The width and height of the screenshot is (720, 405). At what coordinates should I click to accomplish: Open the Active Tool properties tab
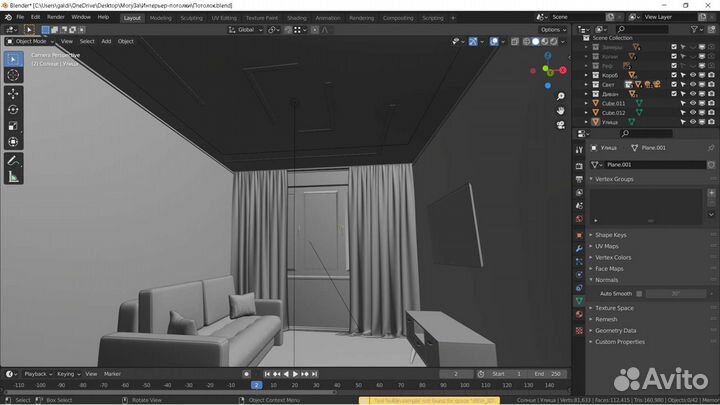click(x=579, y=150)
